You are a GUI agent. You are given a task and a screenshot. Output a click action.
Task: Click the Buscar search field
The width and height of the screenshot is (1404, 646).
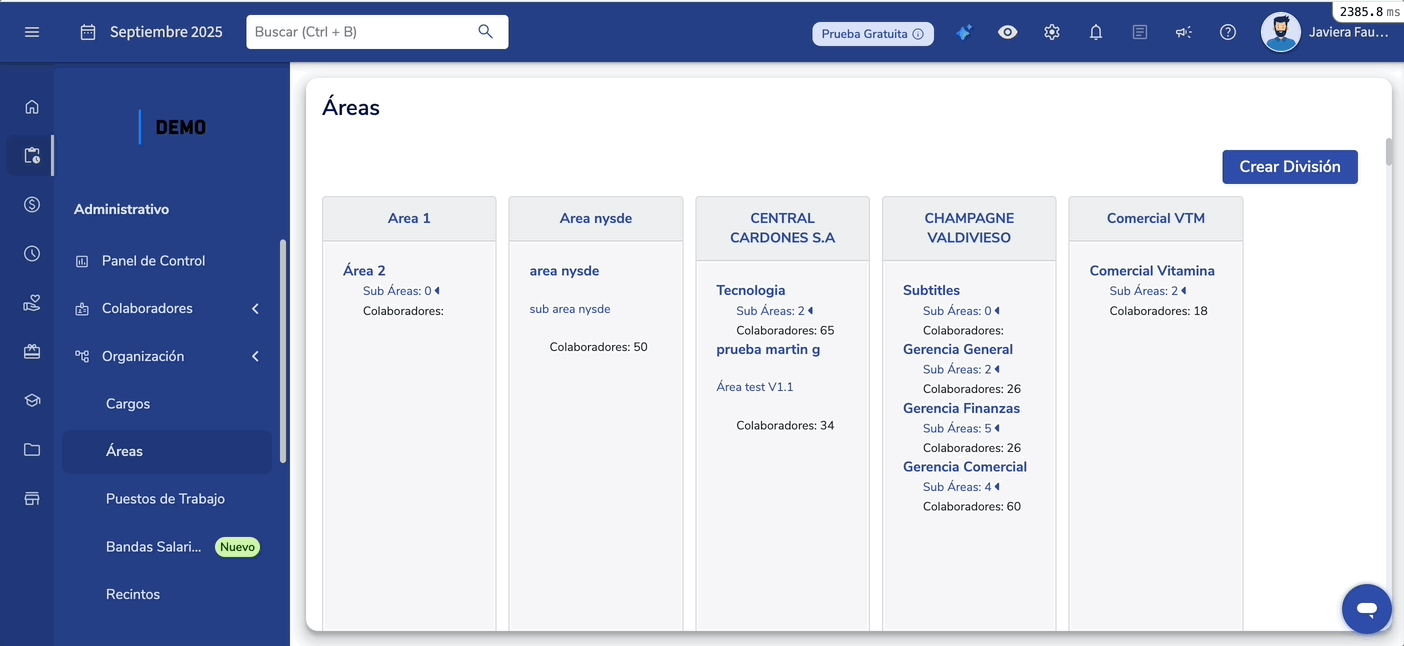coord(365,32)
